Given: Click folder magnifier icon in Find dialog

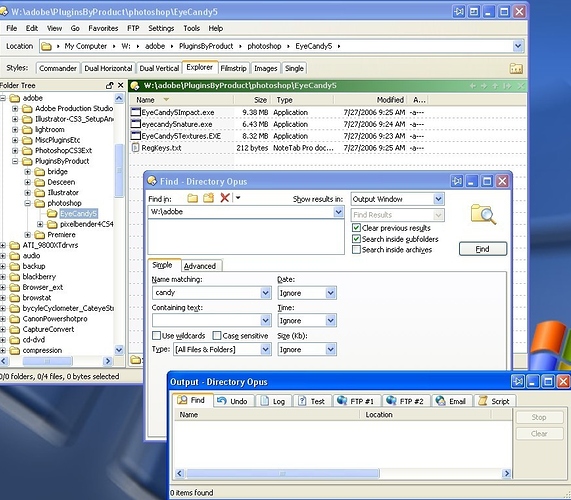Looking at the screenshot, I should pos(483,214).
